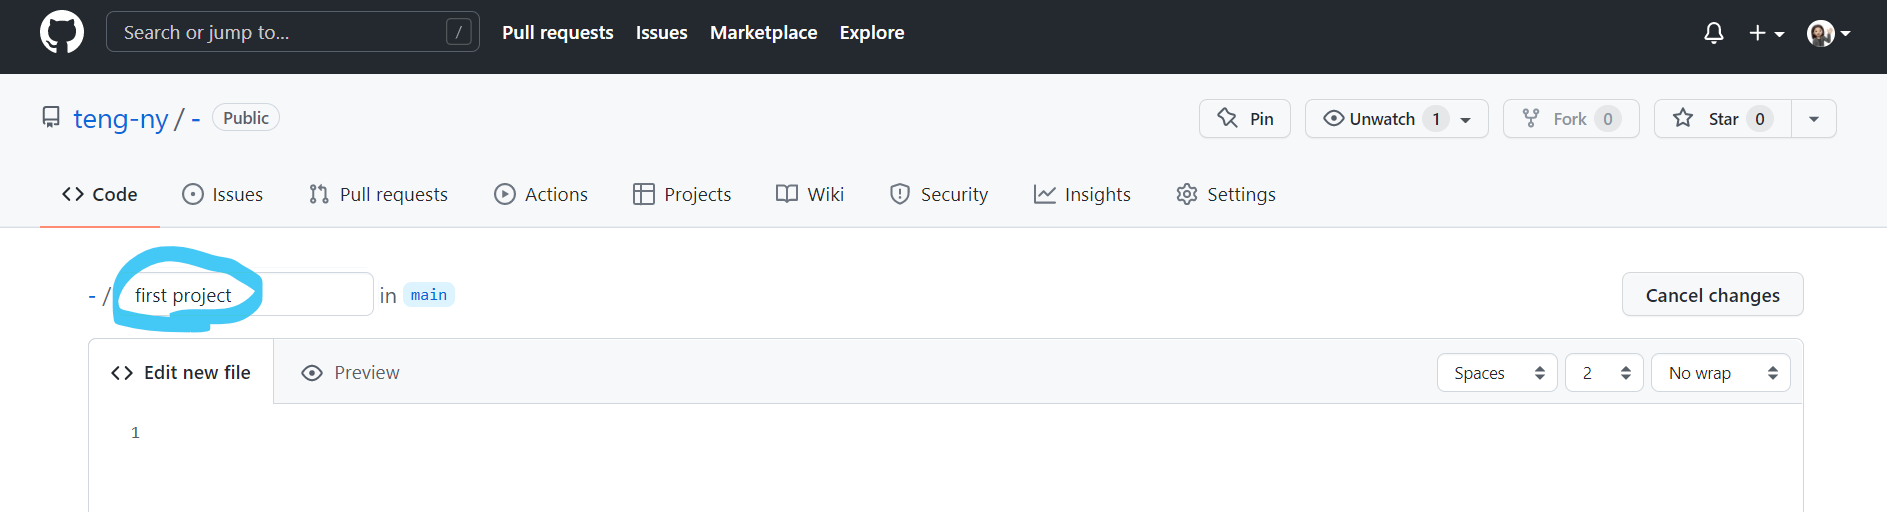Viewport: 1887px width, 512px height.
Task: Open Marketplace in top navigation
Action: [763, 32]
